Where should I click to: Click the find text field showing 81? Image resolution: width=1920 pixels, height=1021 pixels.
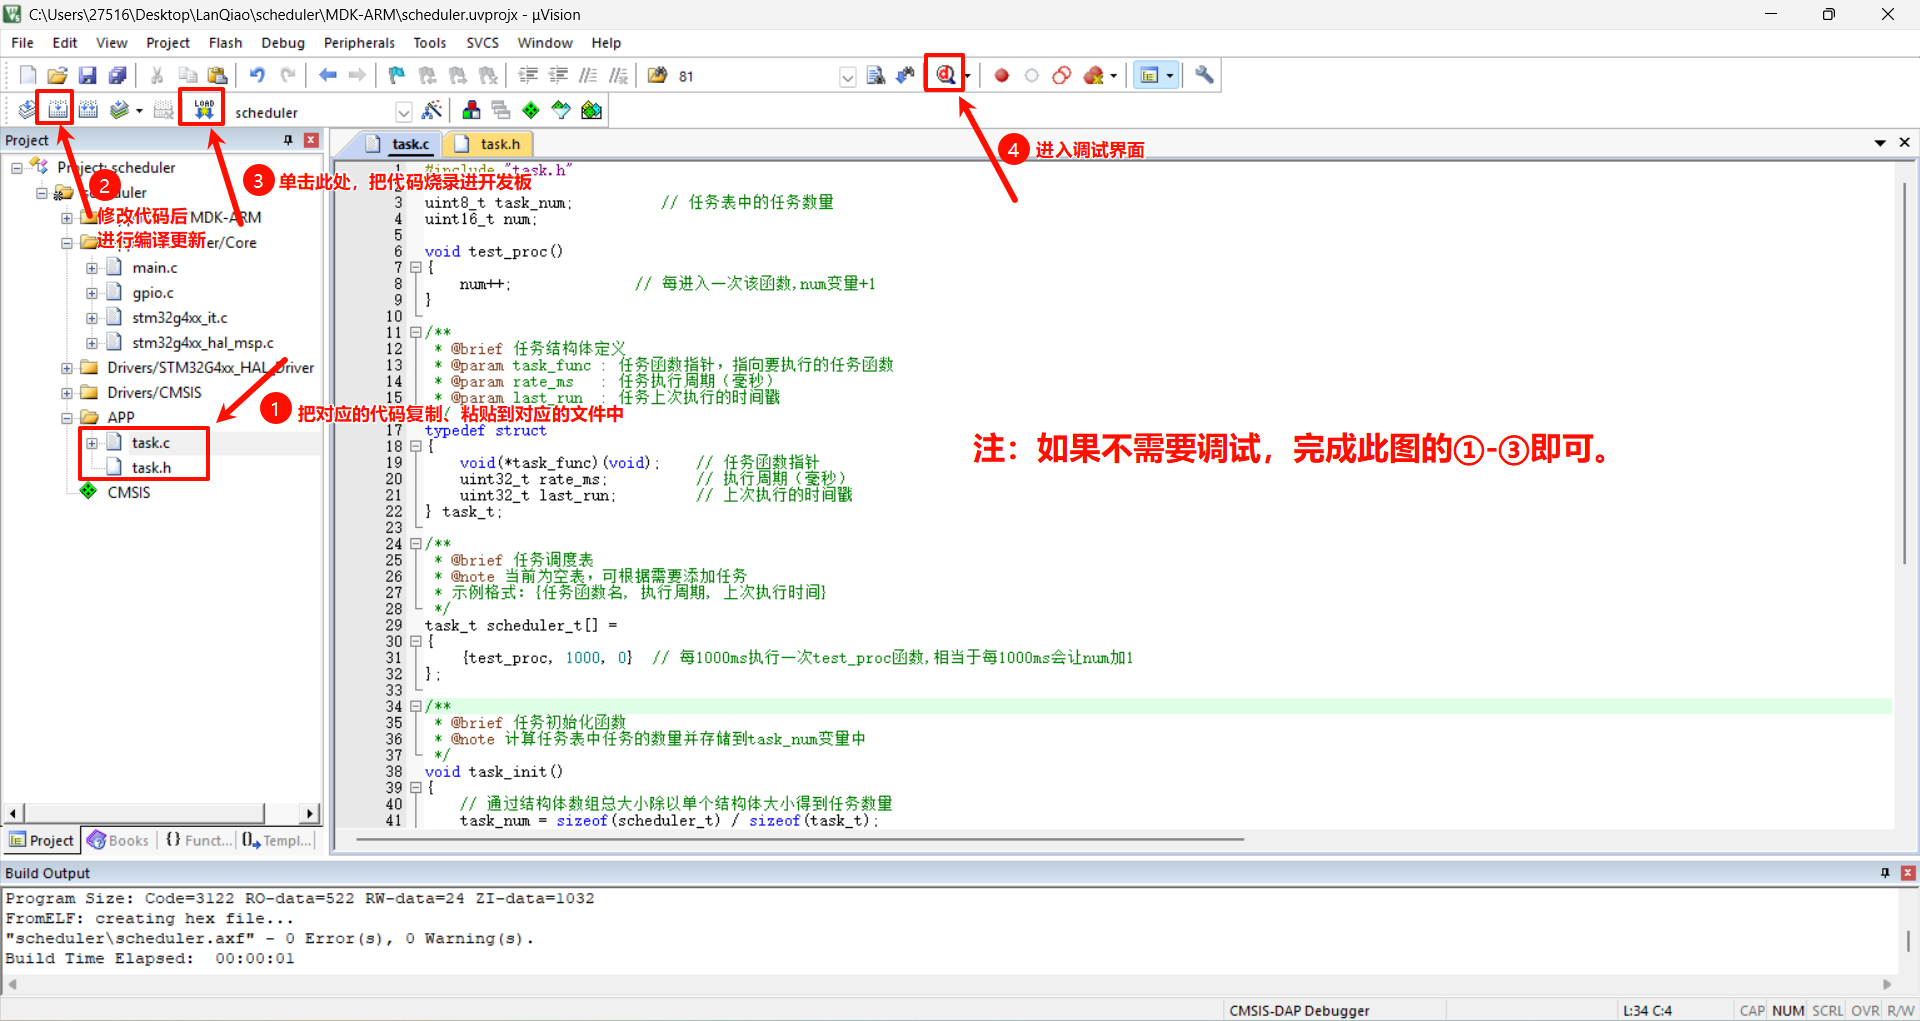pos(757,77)
